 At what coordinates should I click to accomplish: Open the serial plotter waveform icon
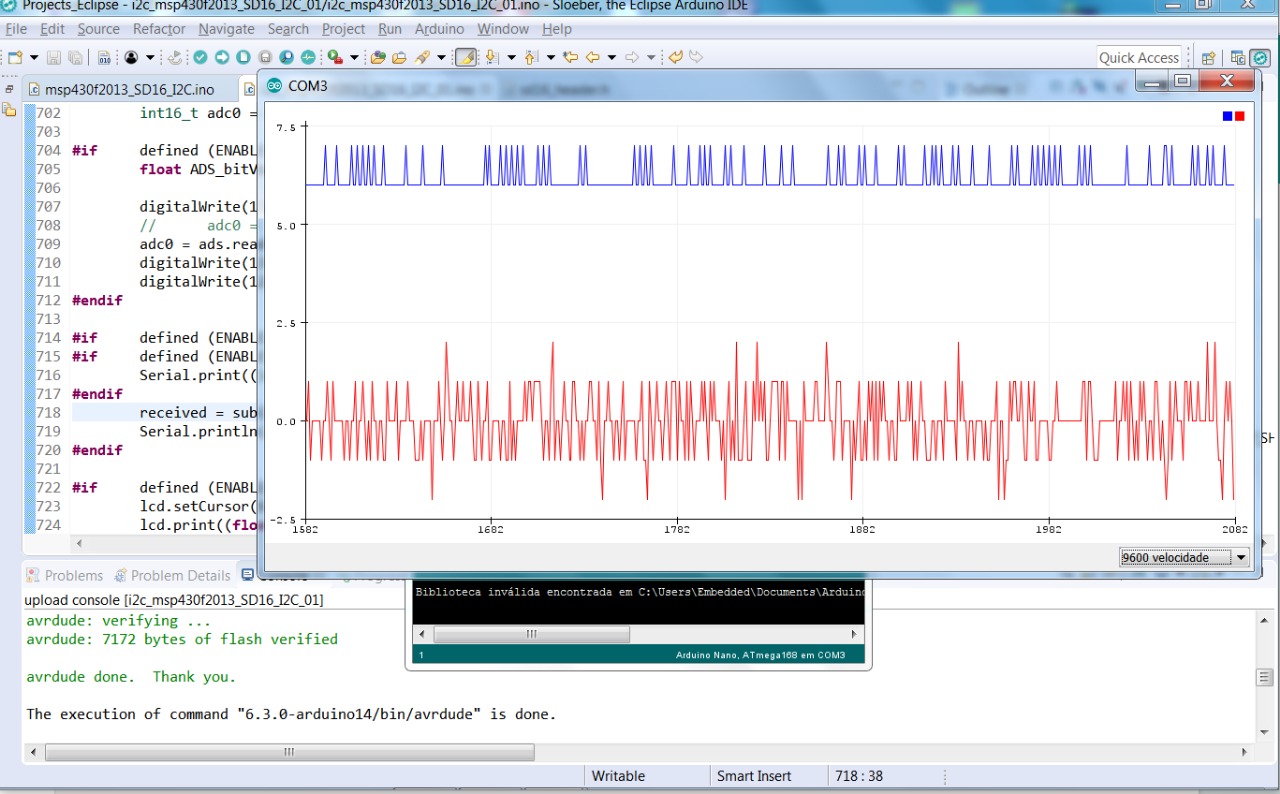308,58
